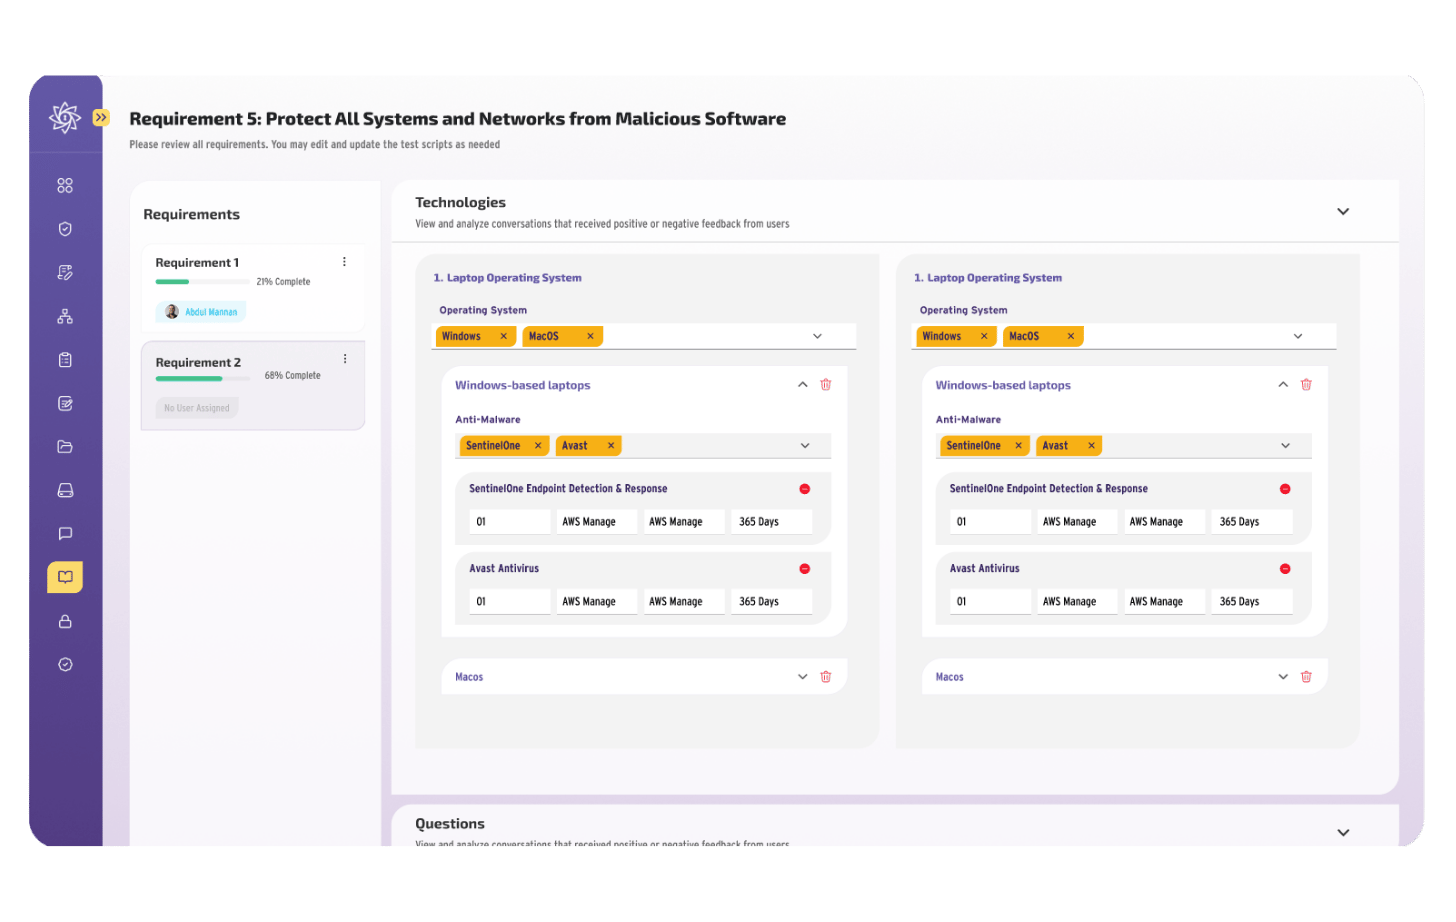Open the padlock icon in sidebar
This screenshot has width=1456, height=922.
[x=65, y=622]
